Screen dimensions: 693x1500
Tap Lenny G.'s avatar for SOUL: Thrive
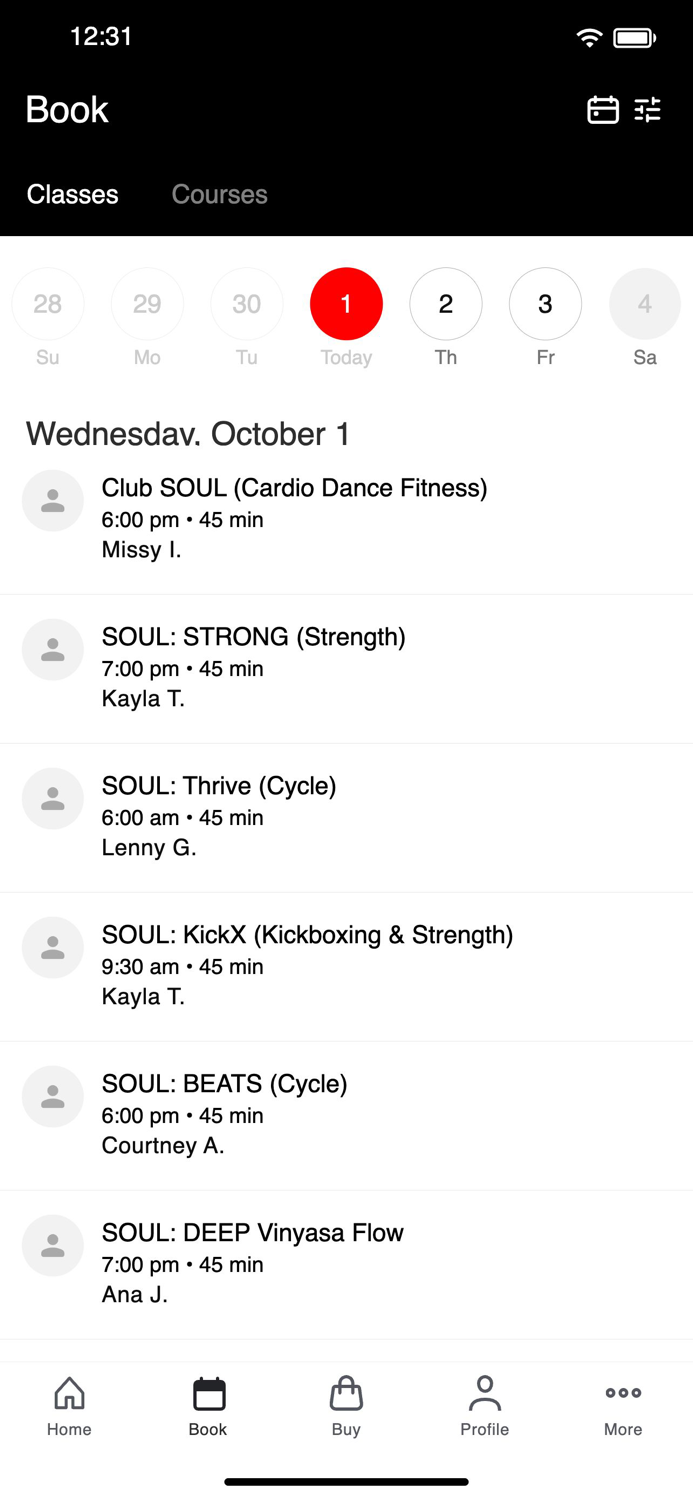pos(52,798)
